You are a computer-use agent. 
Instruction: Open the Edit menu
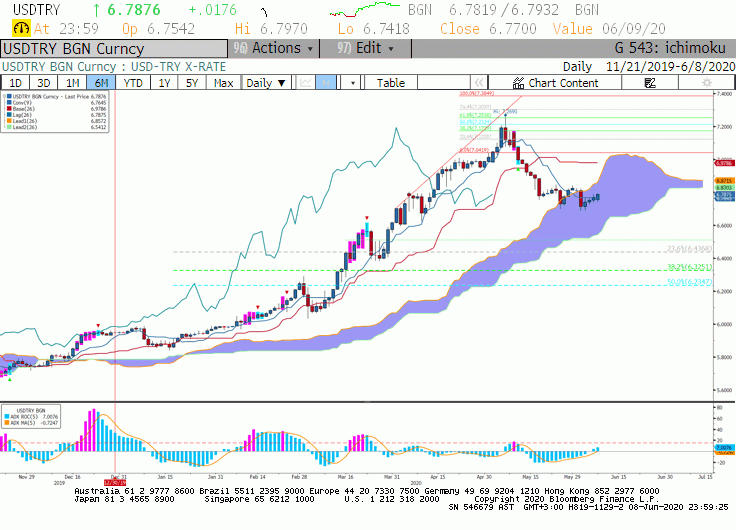365,48
